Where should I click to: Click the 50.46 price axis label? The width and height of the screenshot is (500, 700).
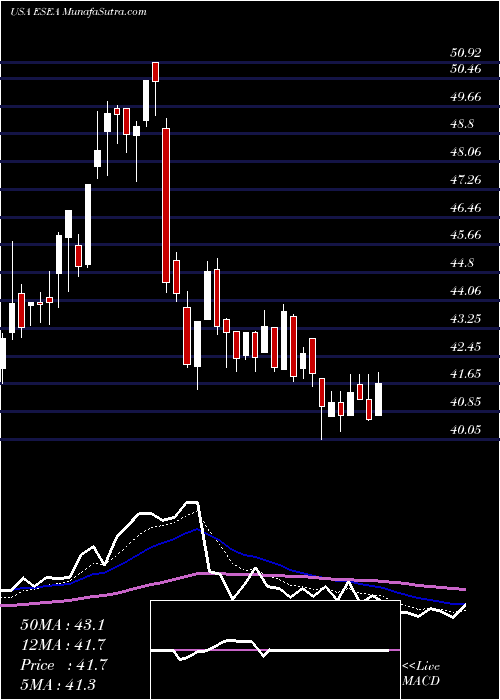(x=466, y=69)
